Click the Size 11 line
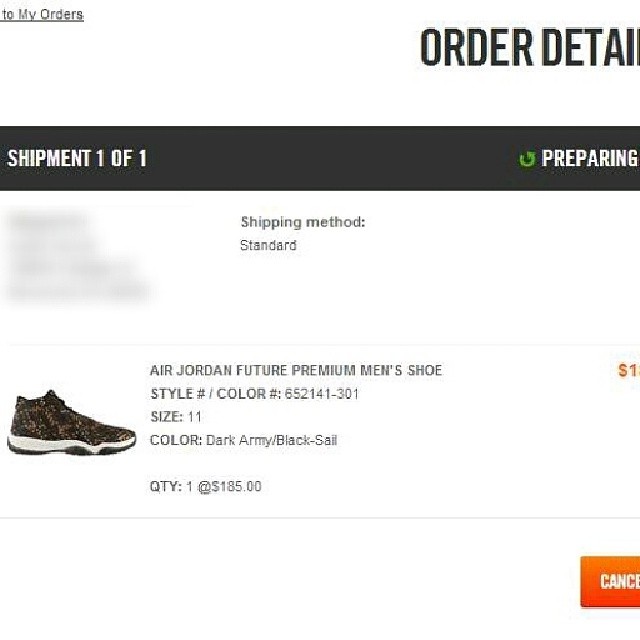The width and height of the screenshot is (640, 640). pos(176,417)
